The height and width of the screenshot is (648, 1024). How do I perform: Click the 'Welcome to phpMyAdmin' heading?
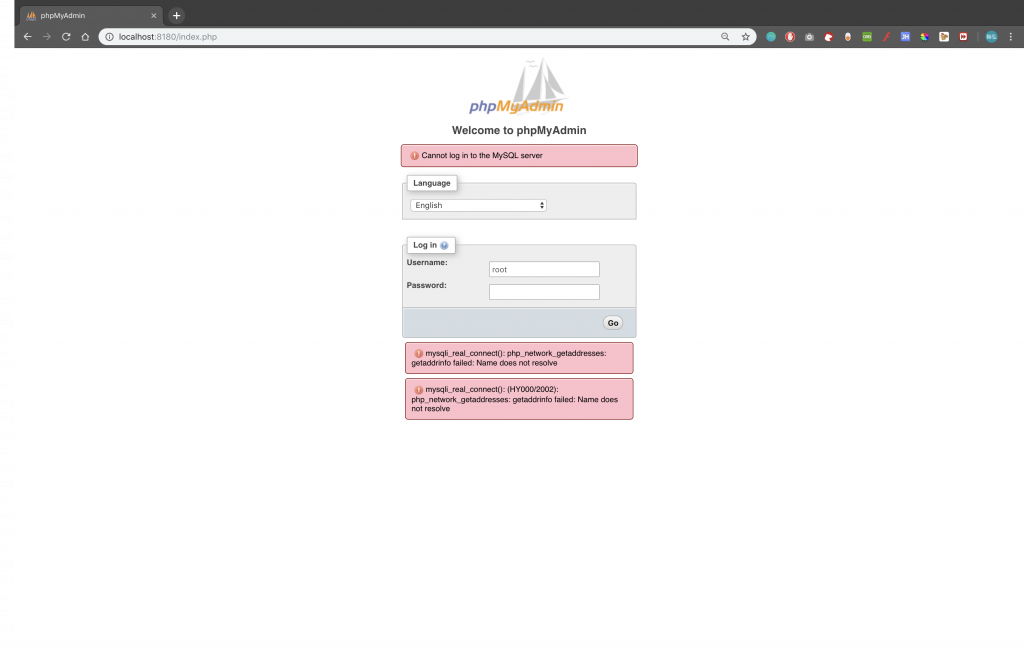click(519, 131)
